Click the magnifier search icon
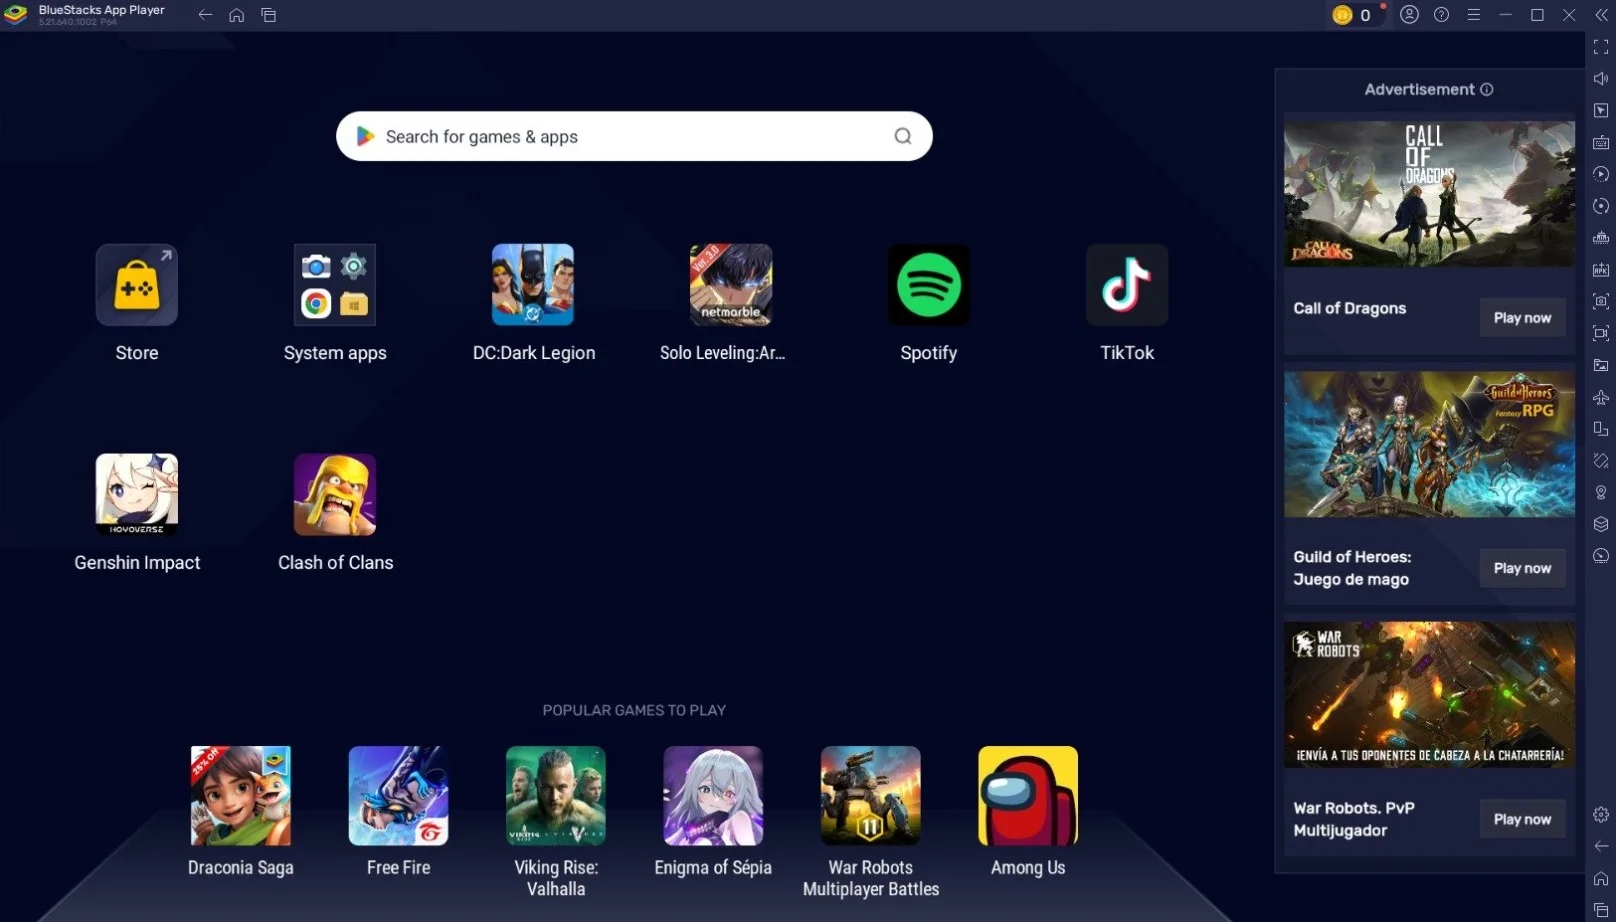 point(903,136)
